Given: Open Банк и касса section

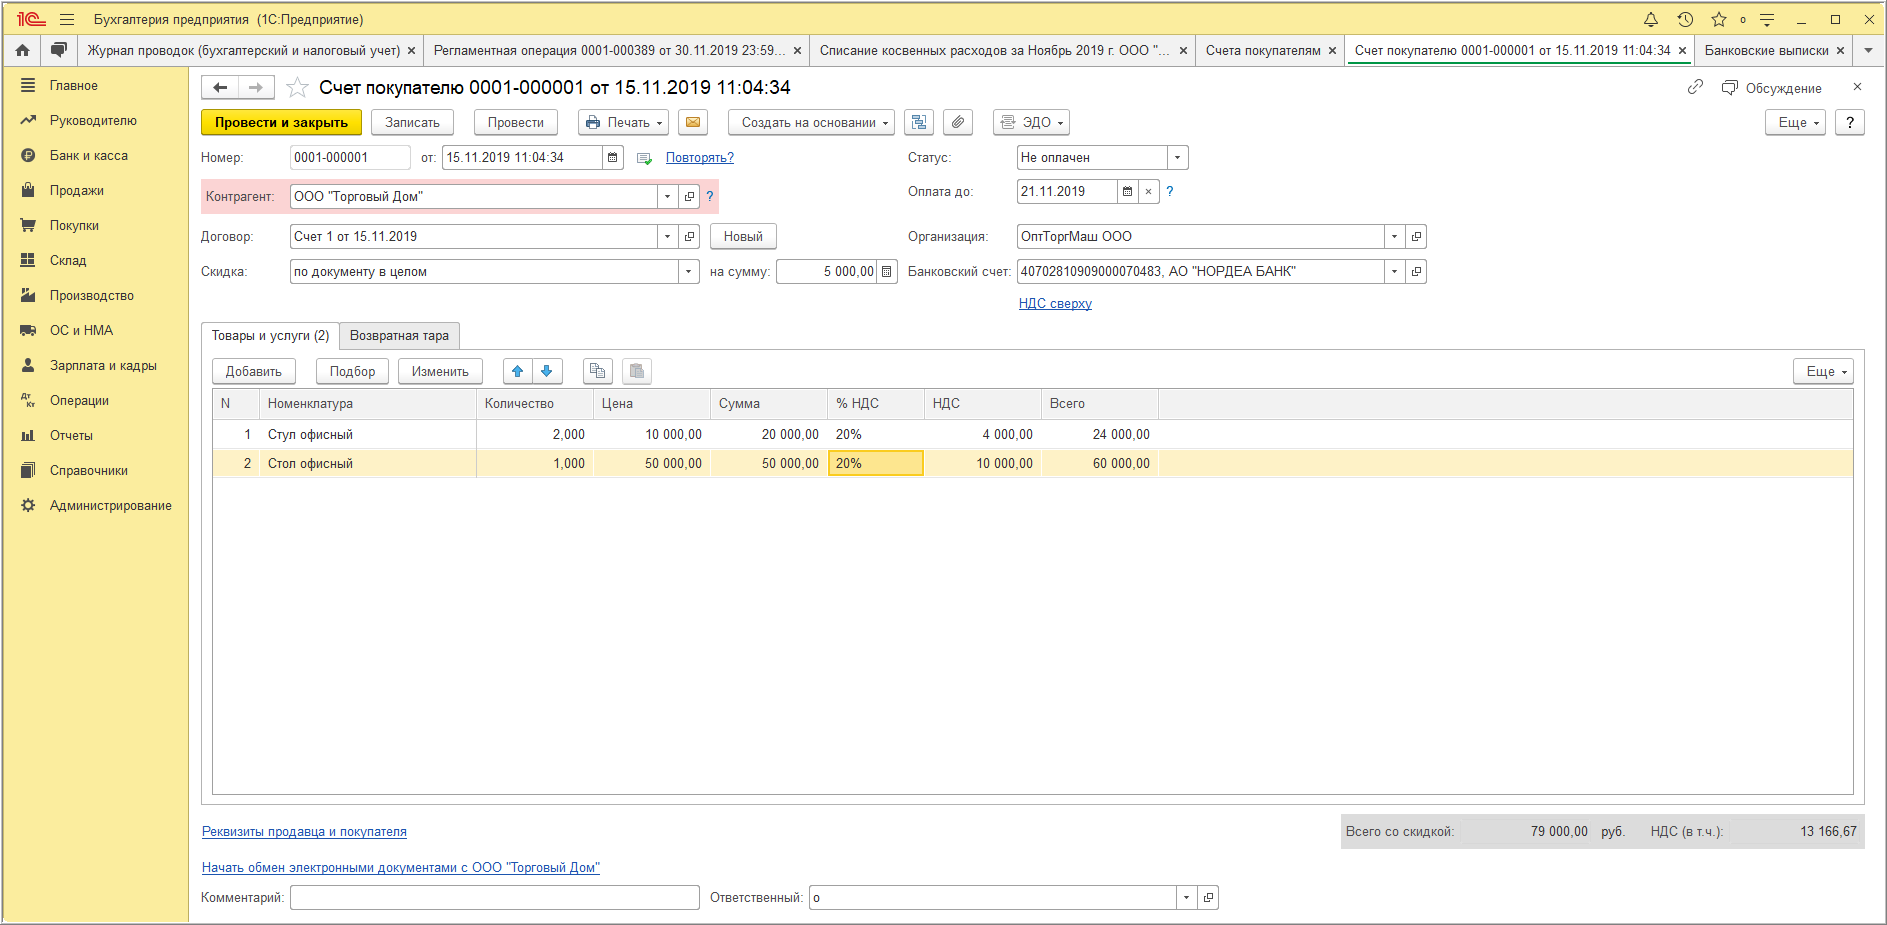Looking at the screenshot, I should click(x=89, y=155).
